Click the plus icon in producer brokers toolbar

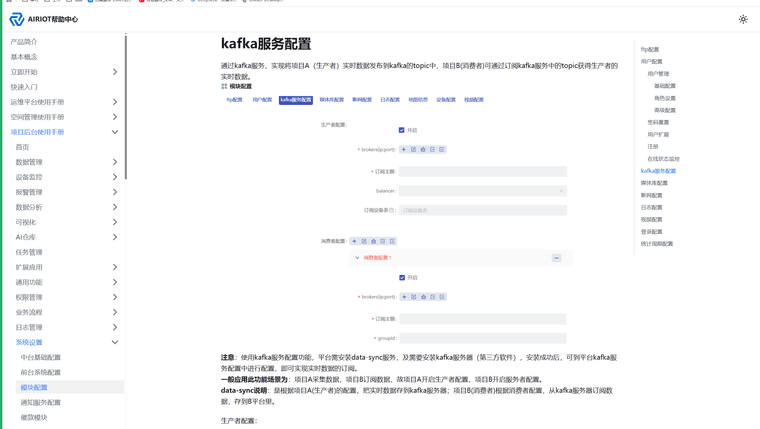[x=404, y=150]
